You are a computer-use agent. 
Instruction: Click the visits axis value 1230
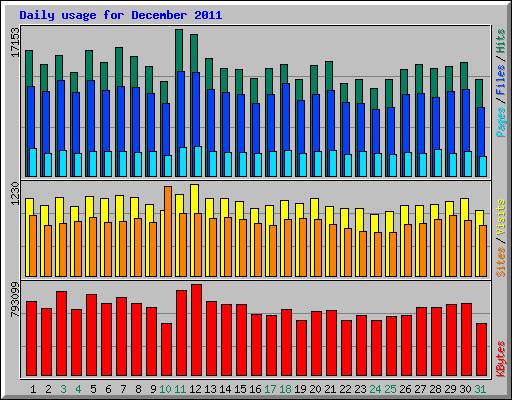(15, 193)
